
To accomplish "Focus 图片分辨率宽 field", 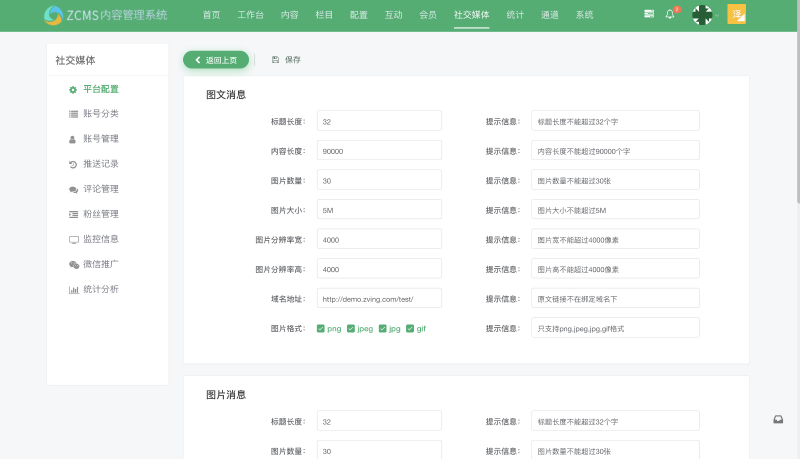I will [x=379, y=239].
